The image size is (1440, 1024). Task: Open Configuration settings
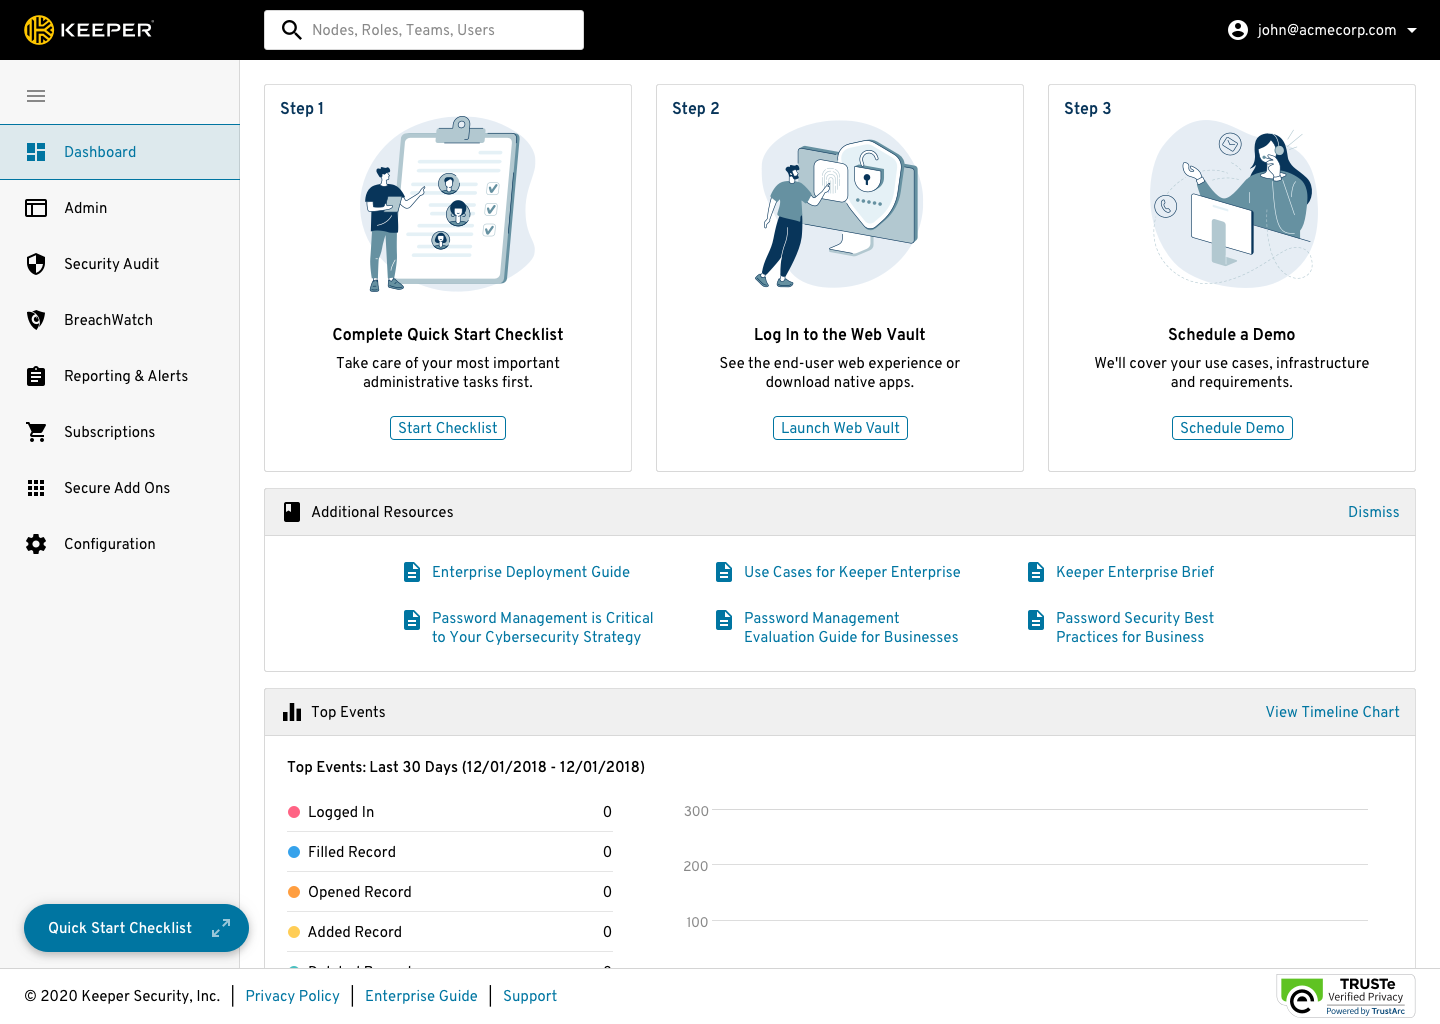pos(120,544)
